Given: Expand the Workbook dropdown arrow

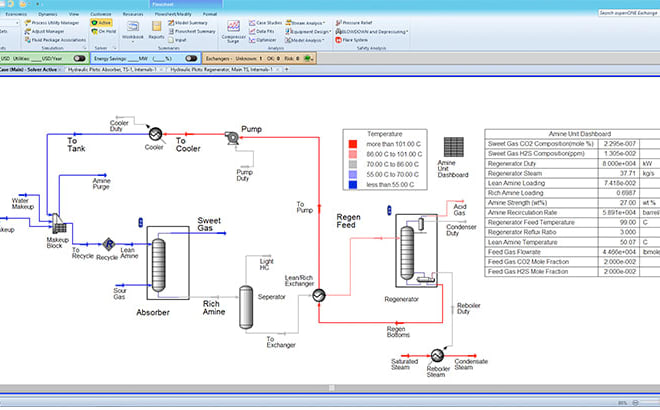Looking at the screenshot, I should (x=133, y=42).
